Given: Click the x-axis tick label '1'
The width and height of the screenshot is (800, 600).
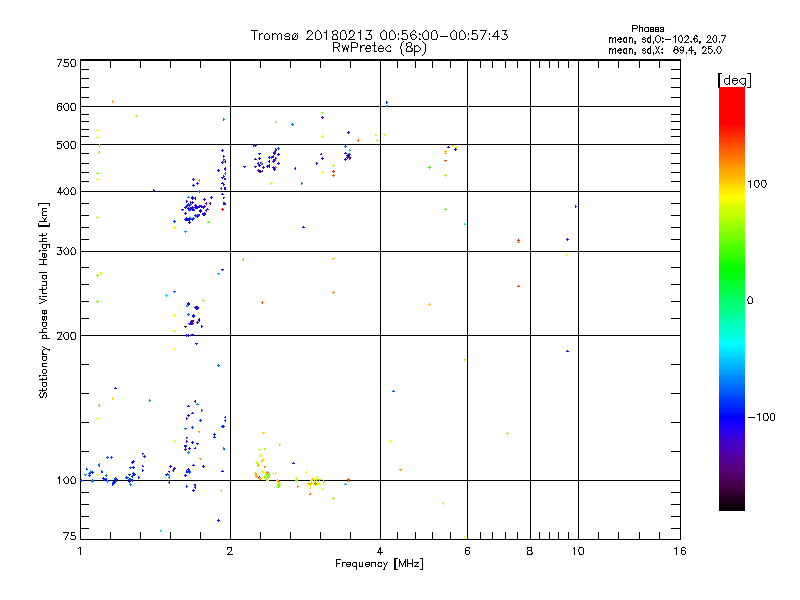Looking at the screenshot, I should 80,551.
